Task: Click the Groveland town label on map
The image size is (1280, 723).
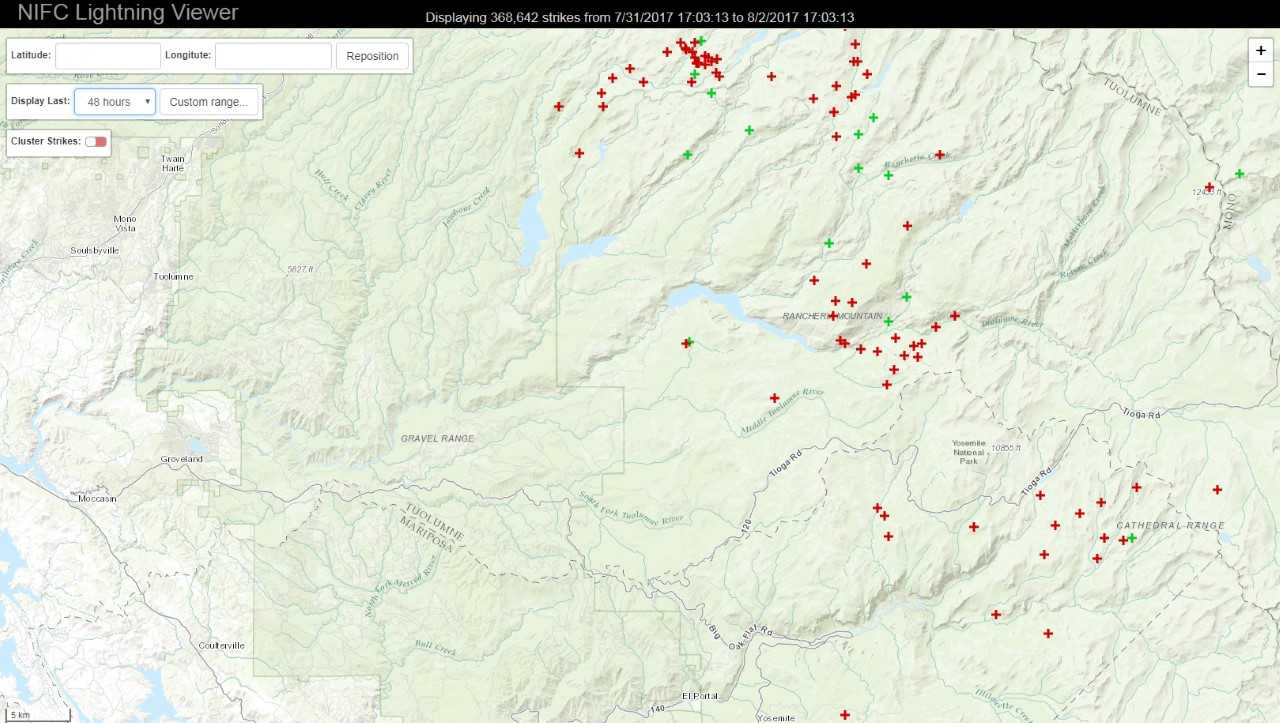Action: pos(181,459)
